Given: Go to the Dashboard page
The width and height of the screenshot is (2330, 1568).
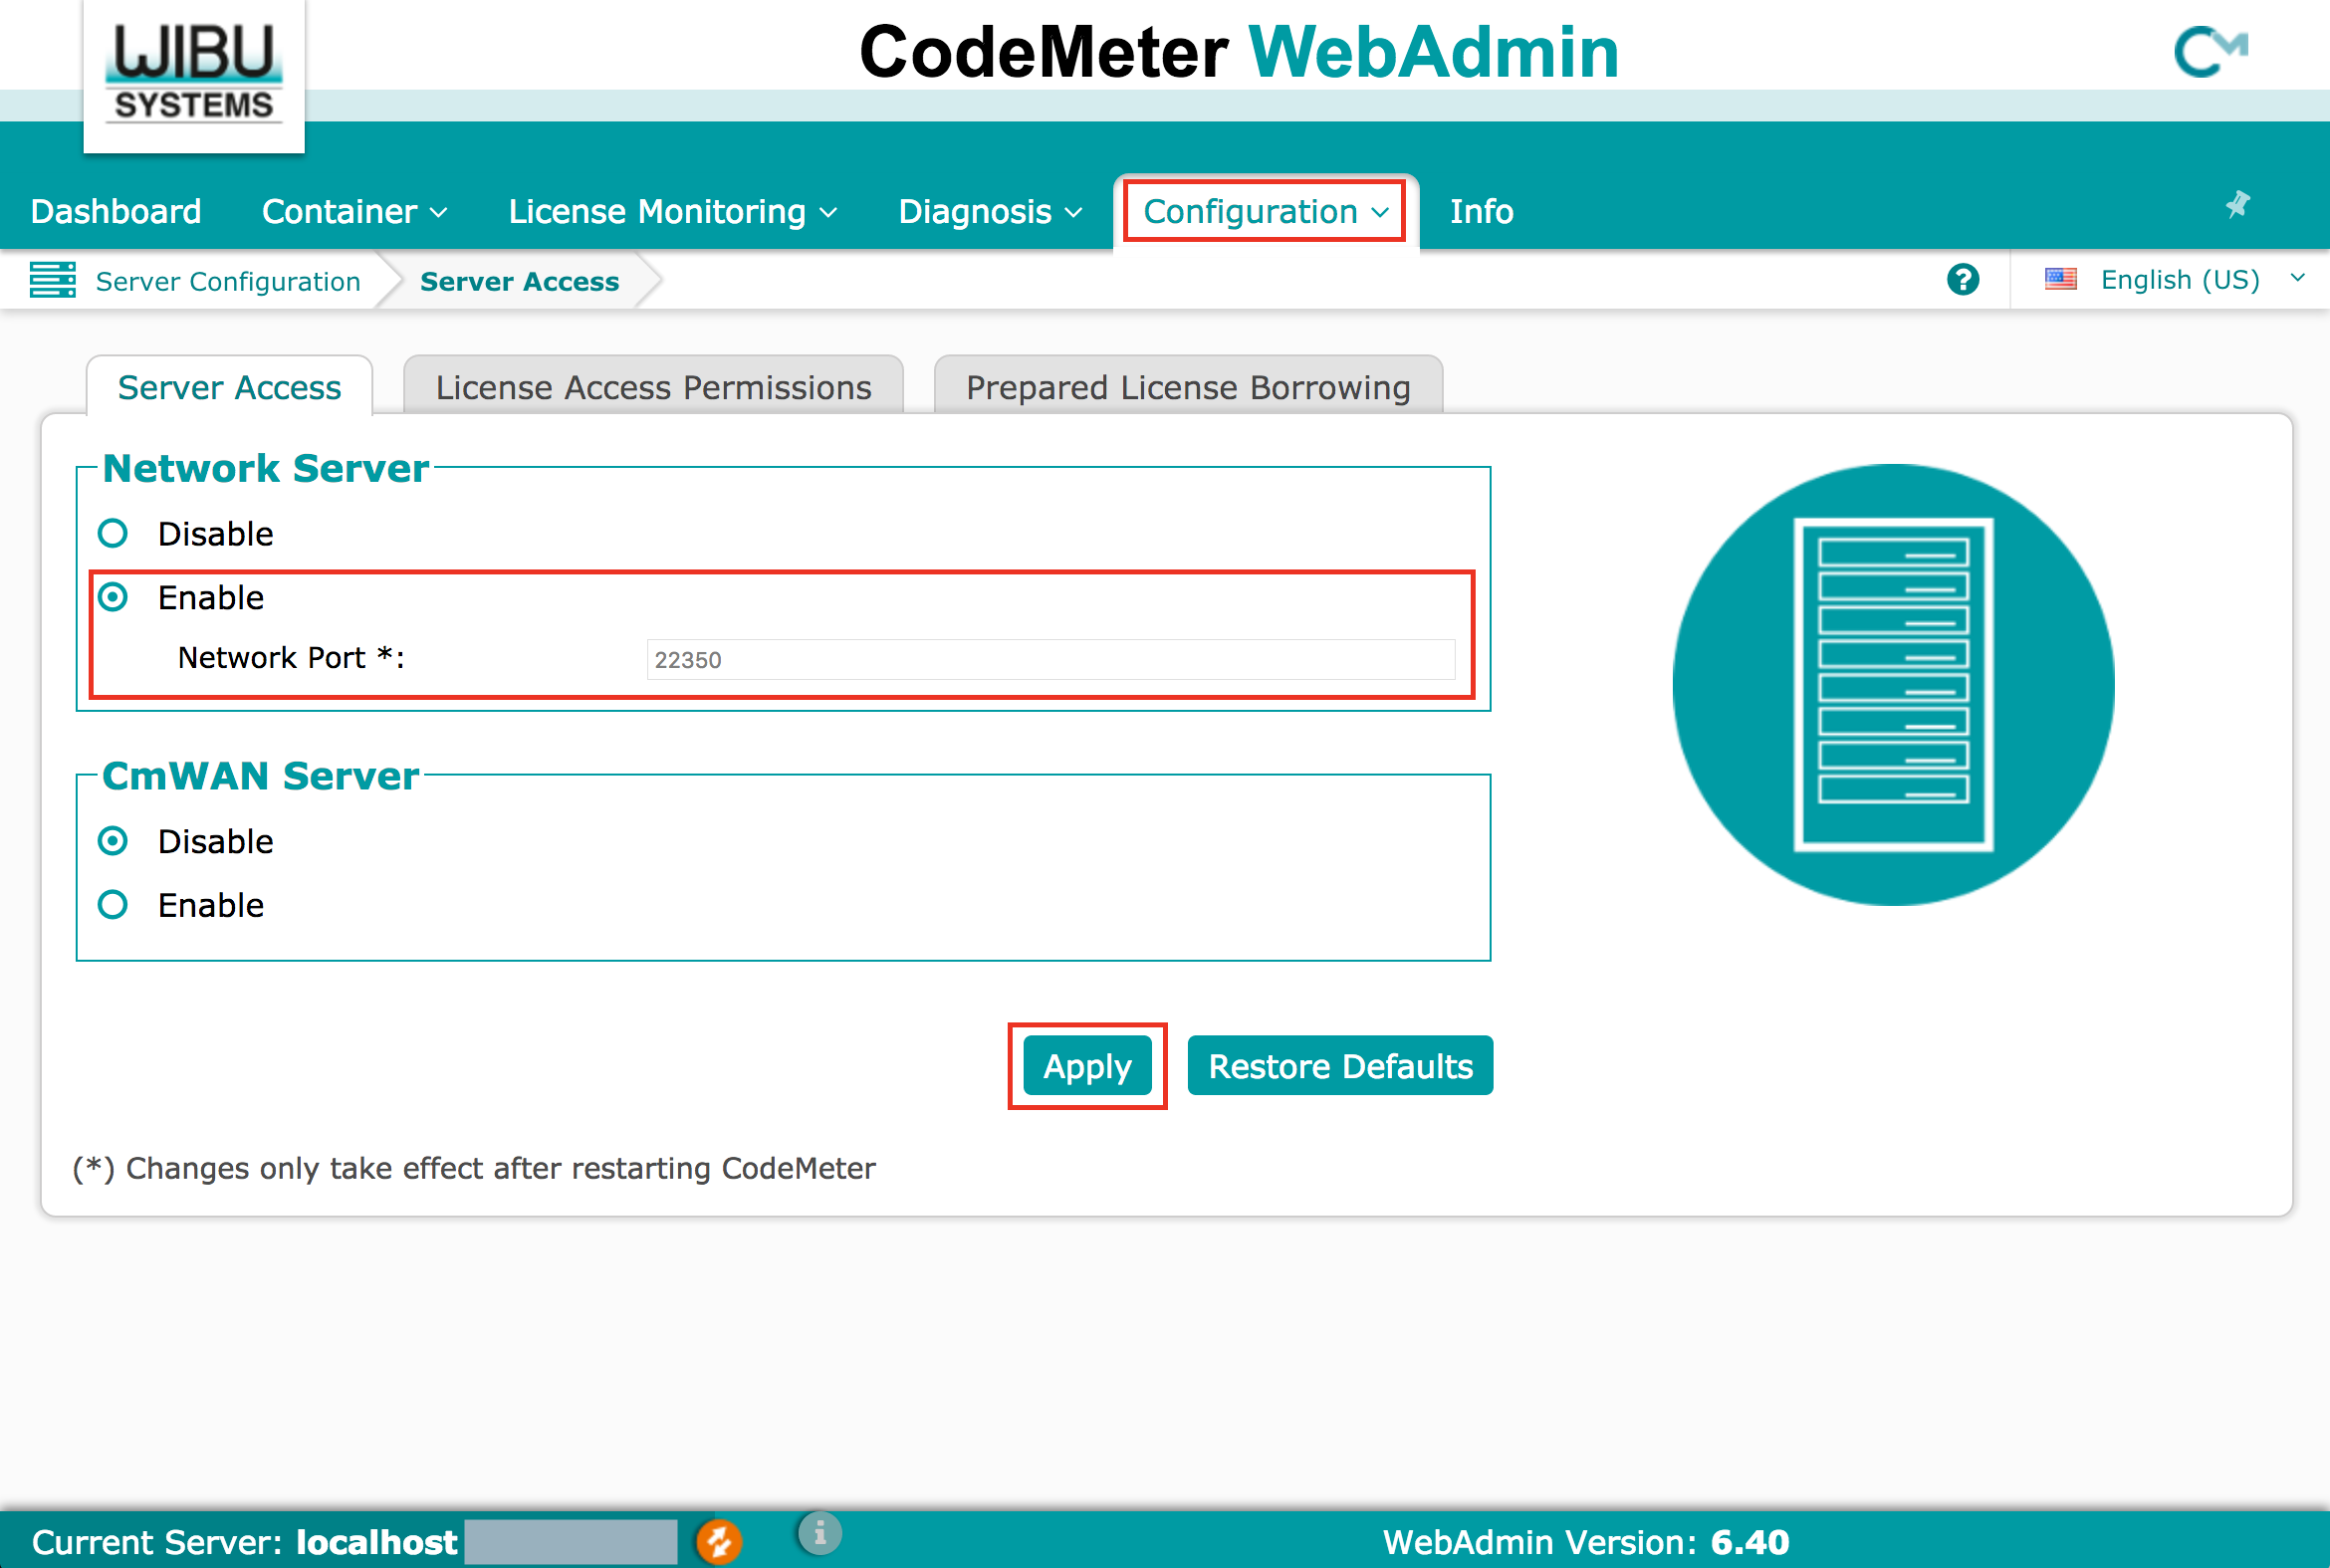Looking at the screenshot, I should click(116, 211).
